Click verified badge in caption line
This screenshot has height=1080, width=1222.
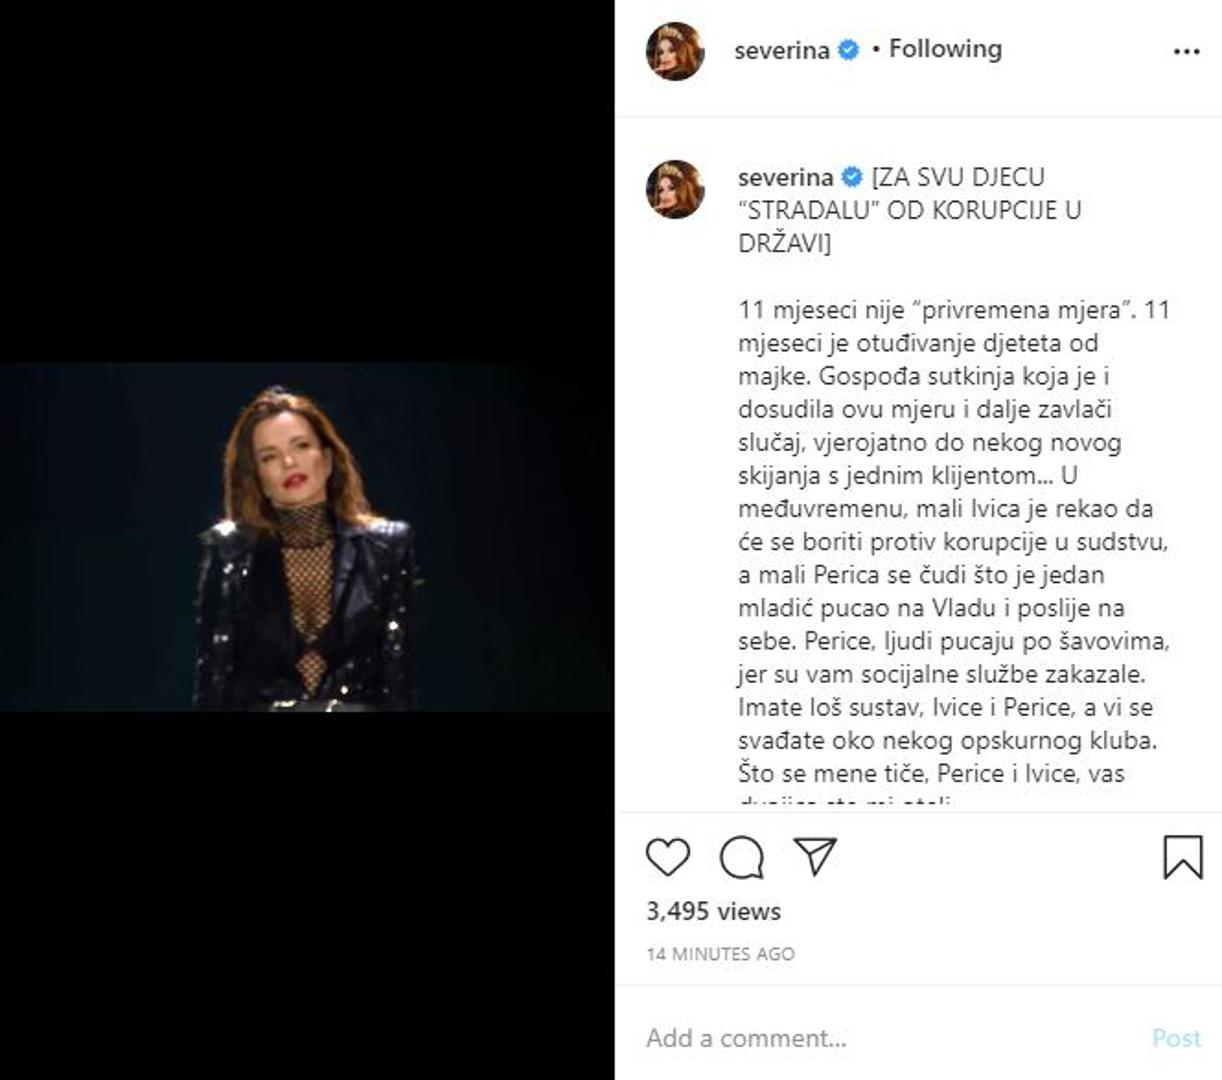852,178
